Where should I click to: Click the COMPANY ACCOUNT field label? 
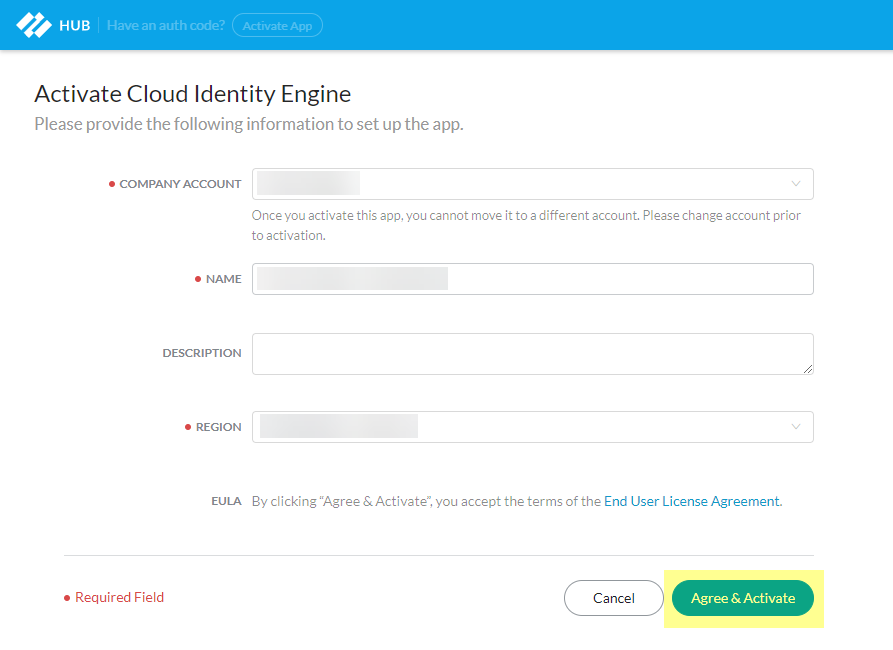pyautogui.click(x=180, y=183)
